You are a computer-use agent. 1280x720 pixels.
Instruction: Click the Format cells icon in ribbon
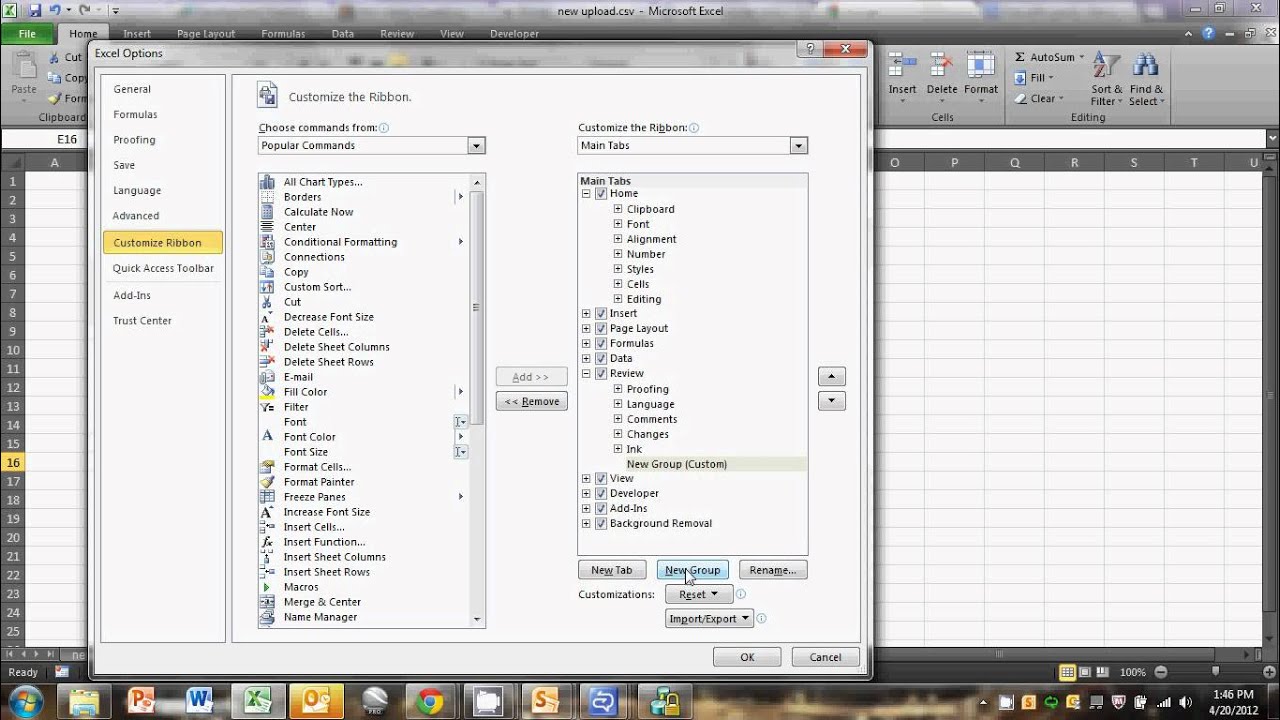coord(981,66)
